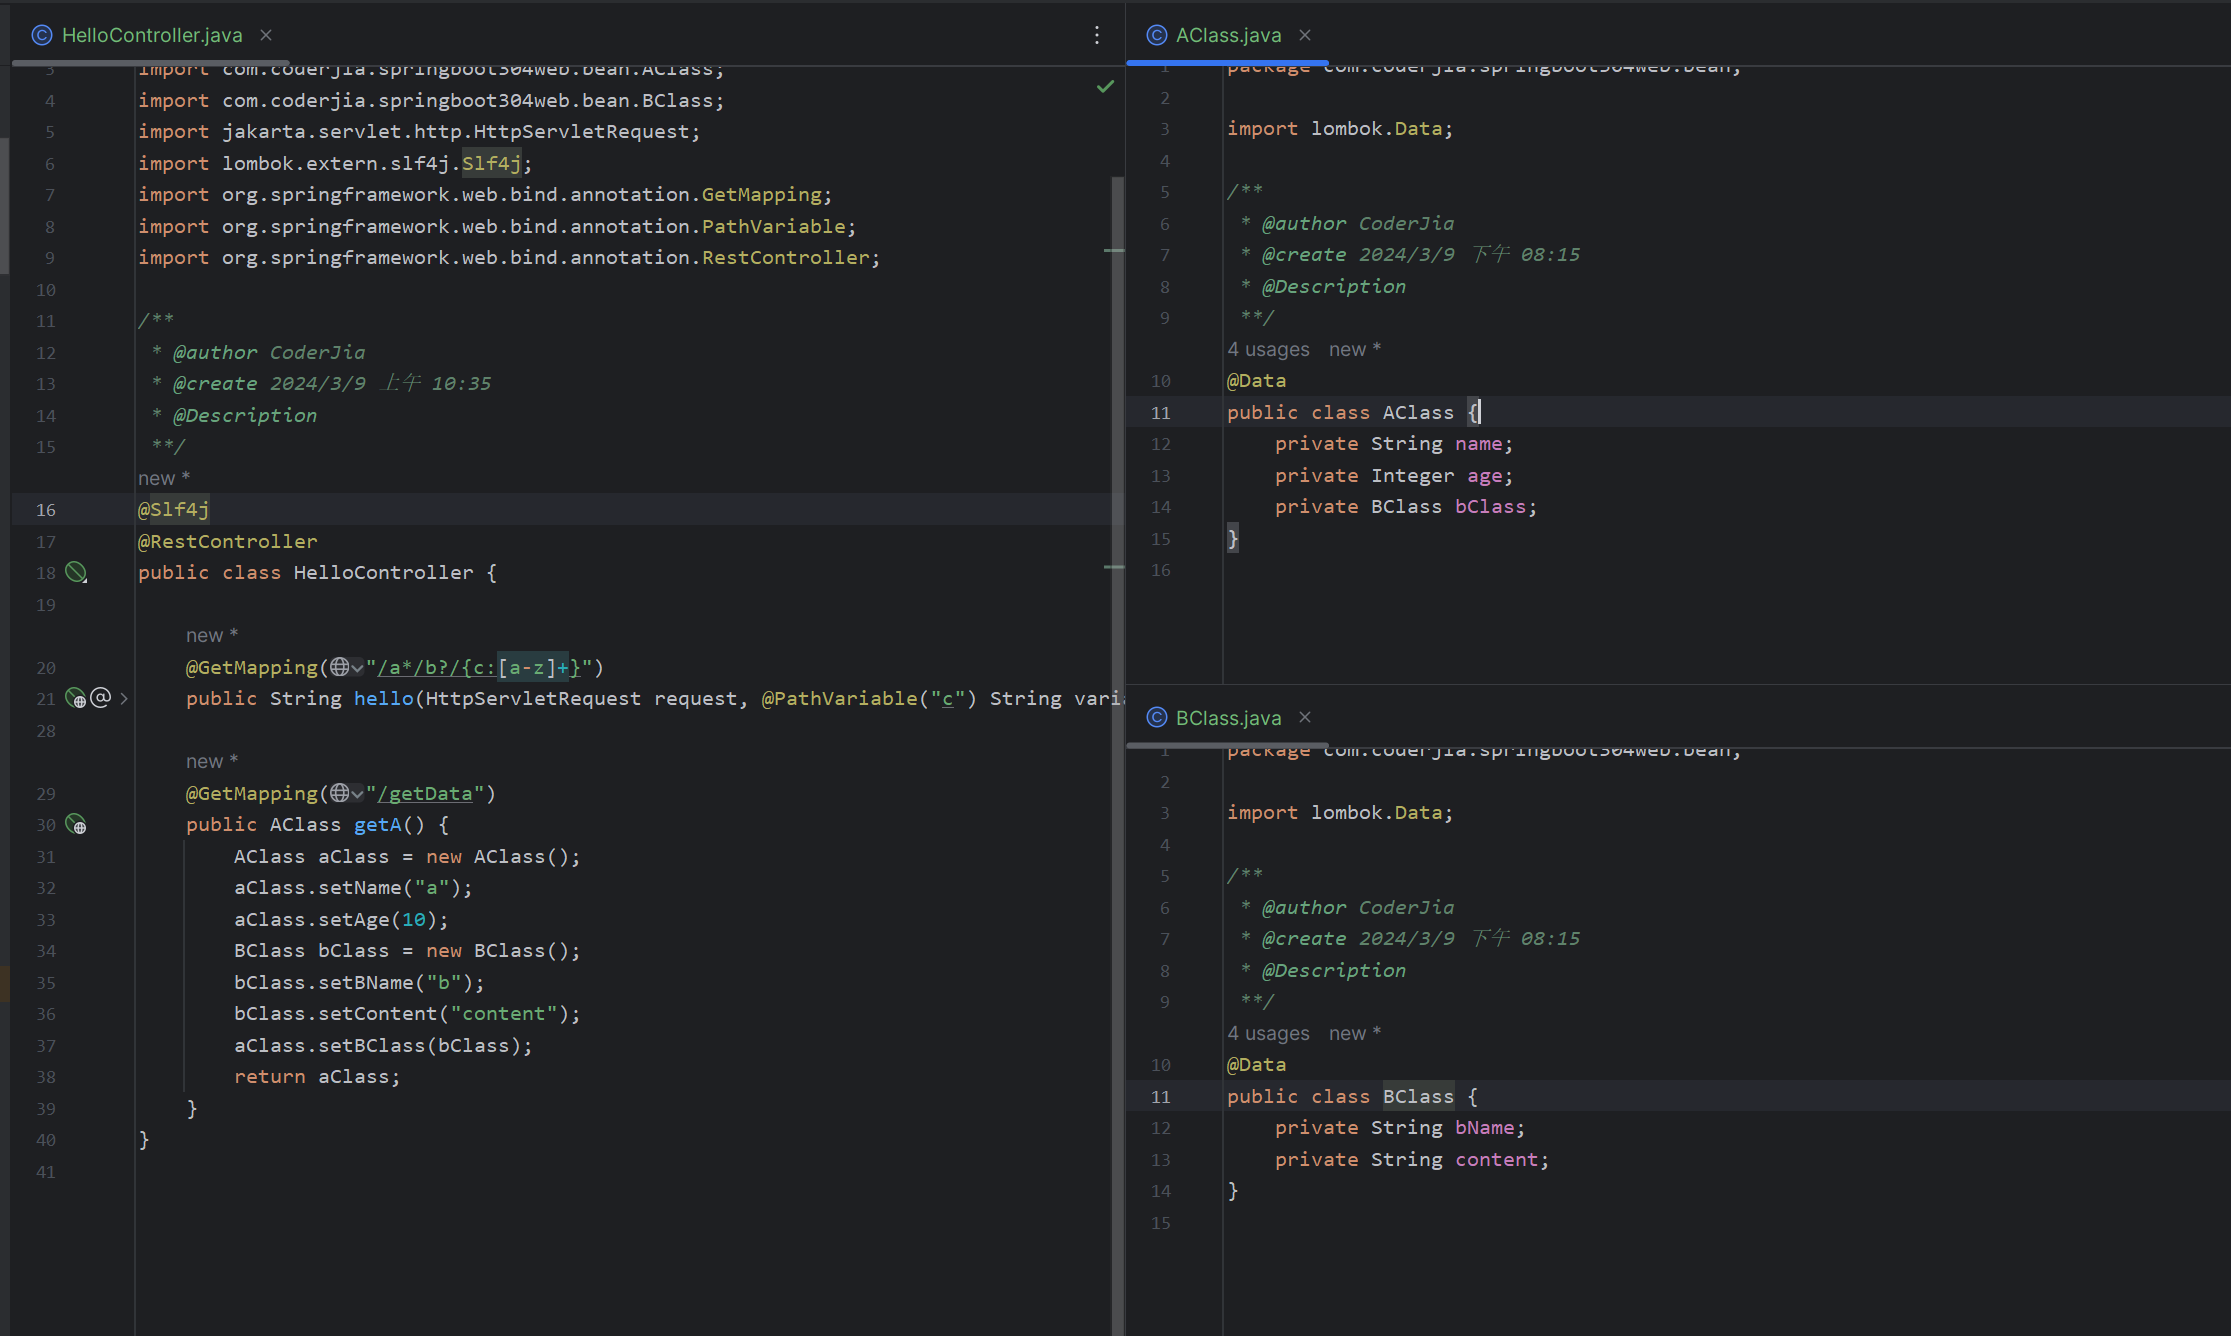Viewport: 2231px width, 1336px height.
Task: Click the 'name' field in AClass
Action: click(x=1479, y=443)
